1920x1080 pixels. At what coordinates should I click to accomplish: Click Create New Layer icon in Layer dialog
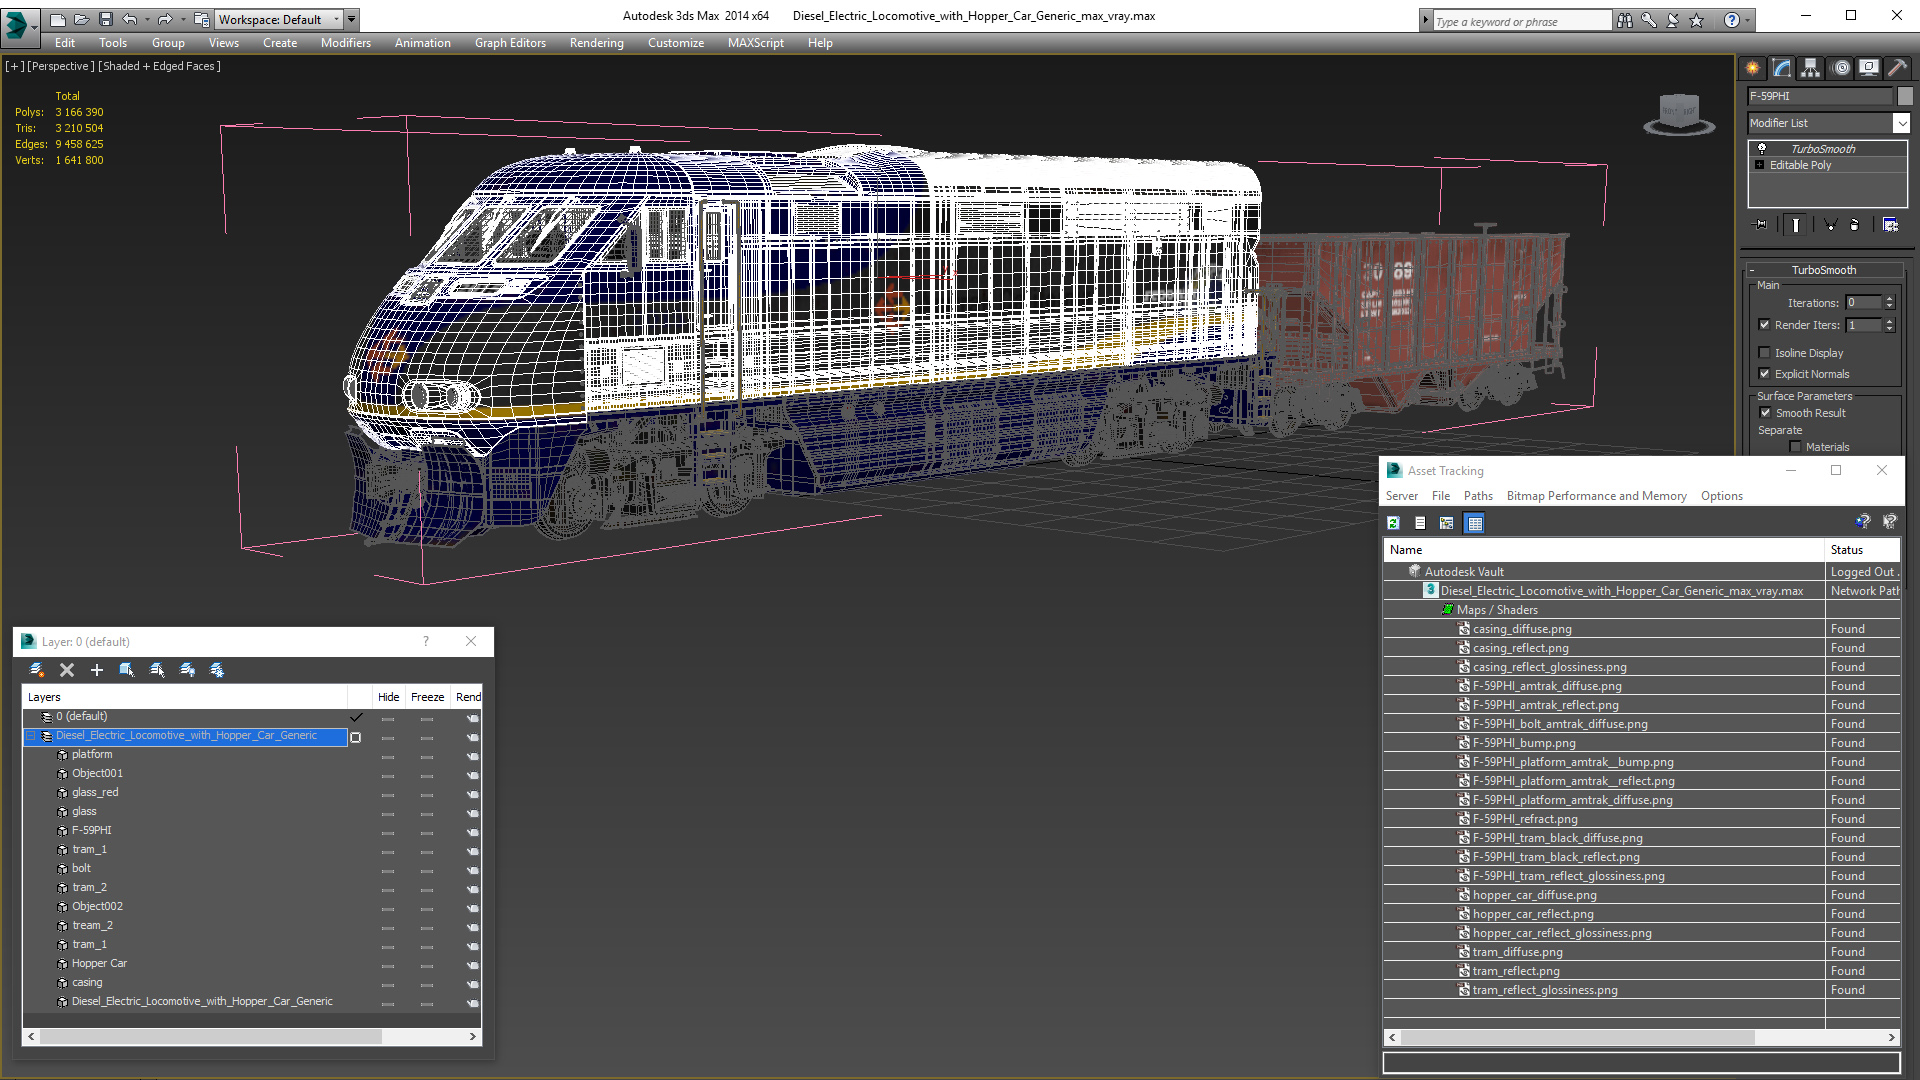pyautogui.click(x=37, y=670)
